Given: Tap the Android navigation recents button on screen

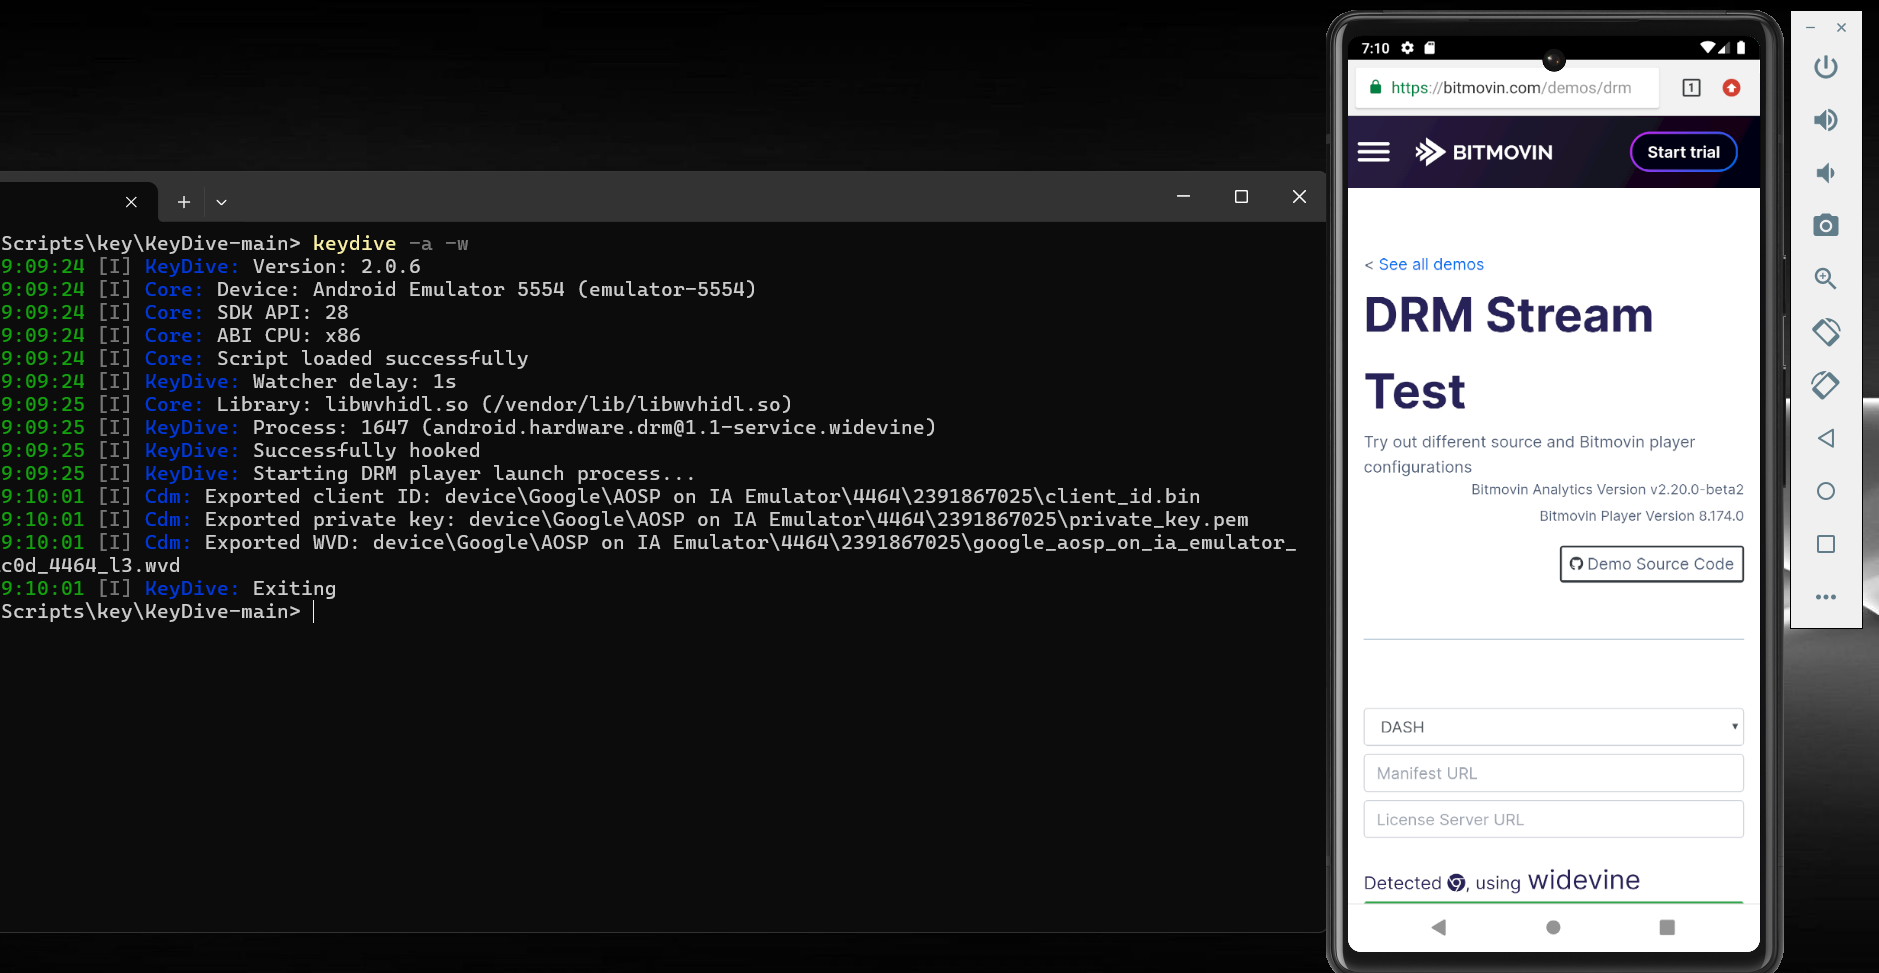Looking at the screenshot, I should pos(1667,927).
